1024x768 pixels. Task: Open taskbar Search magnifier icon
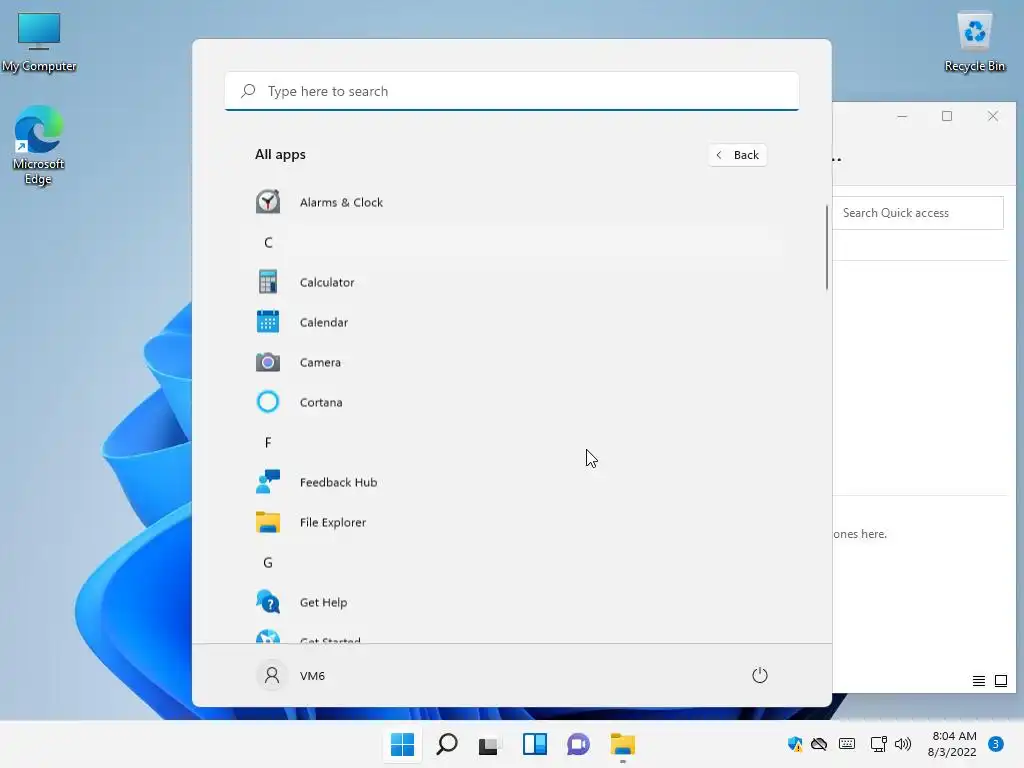click(447, 744)
